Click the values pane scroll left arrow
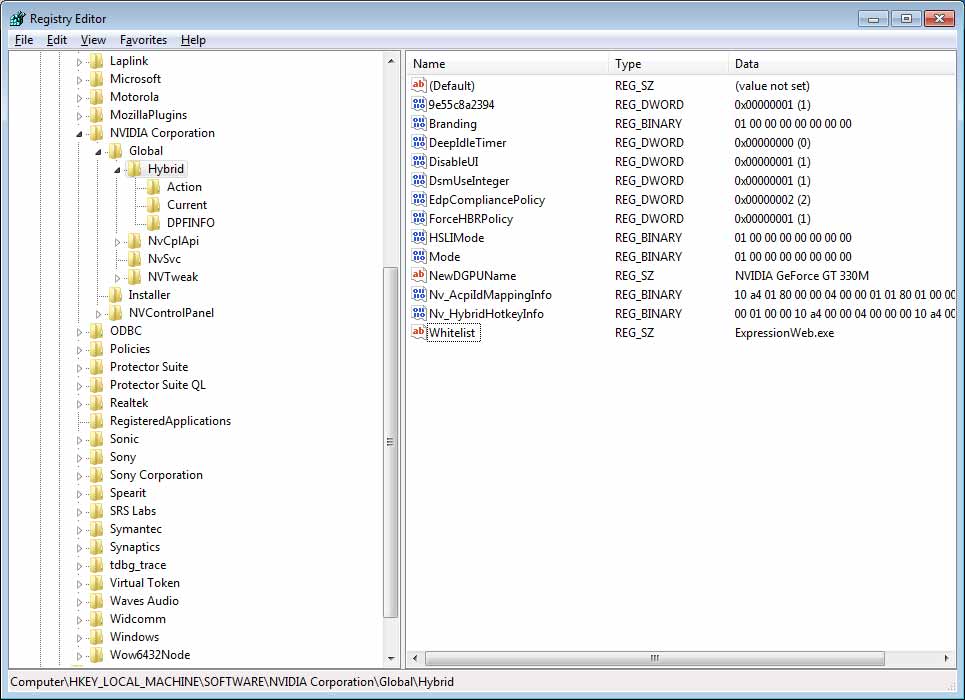 (x=415, y=658)
